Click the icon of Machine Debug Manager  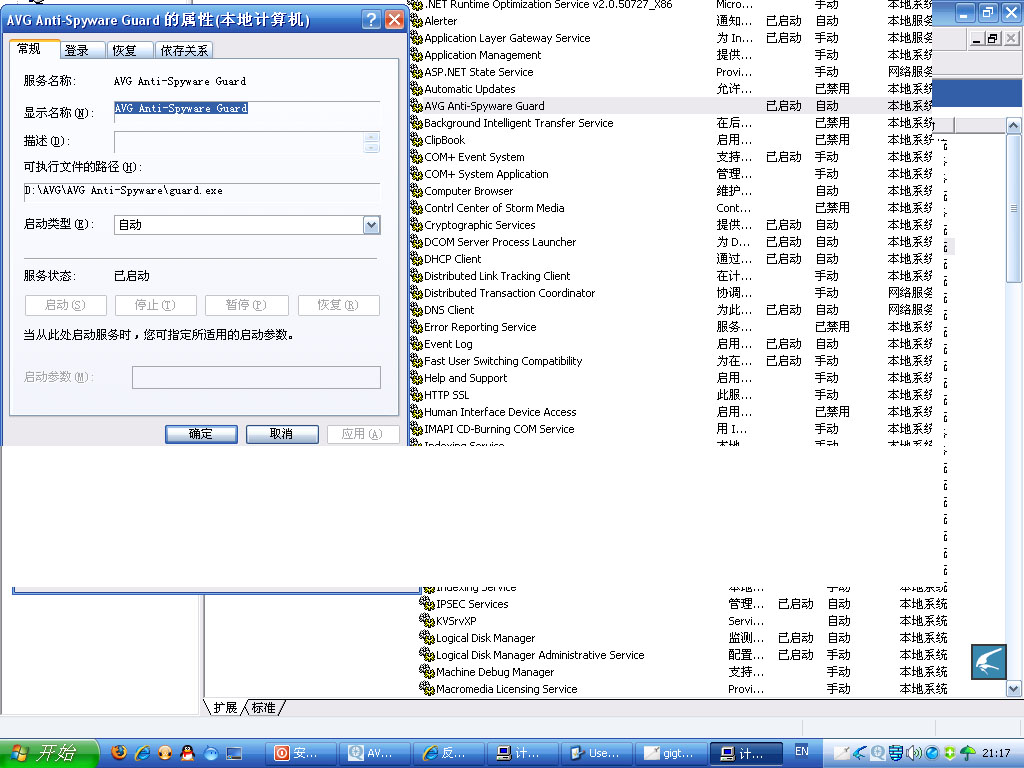tap(427, 672)
